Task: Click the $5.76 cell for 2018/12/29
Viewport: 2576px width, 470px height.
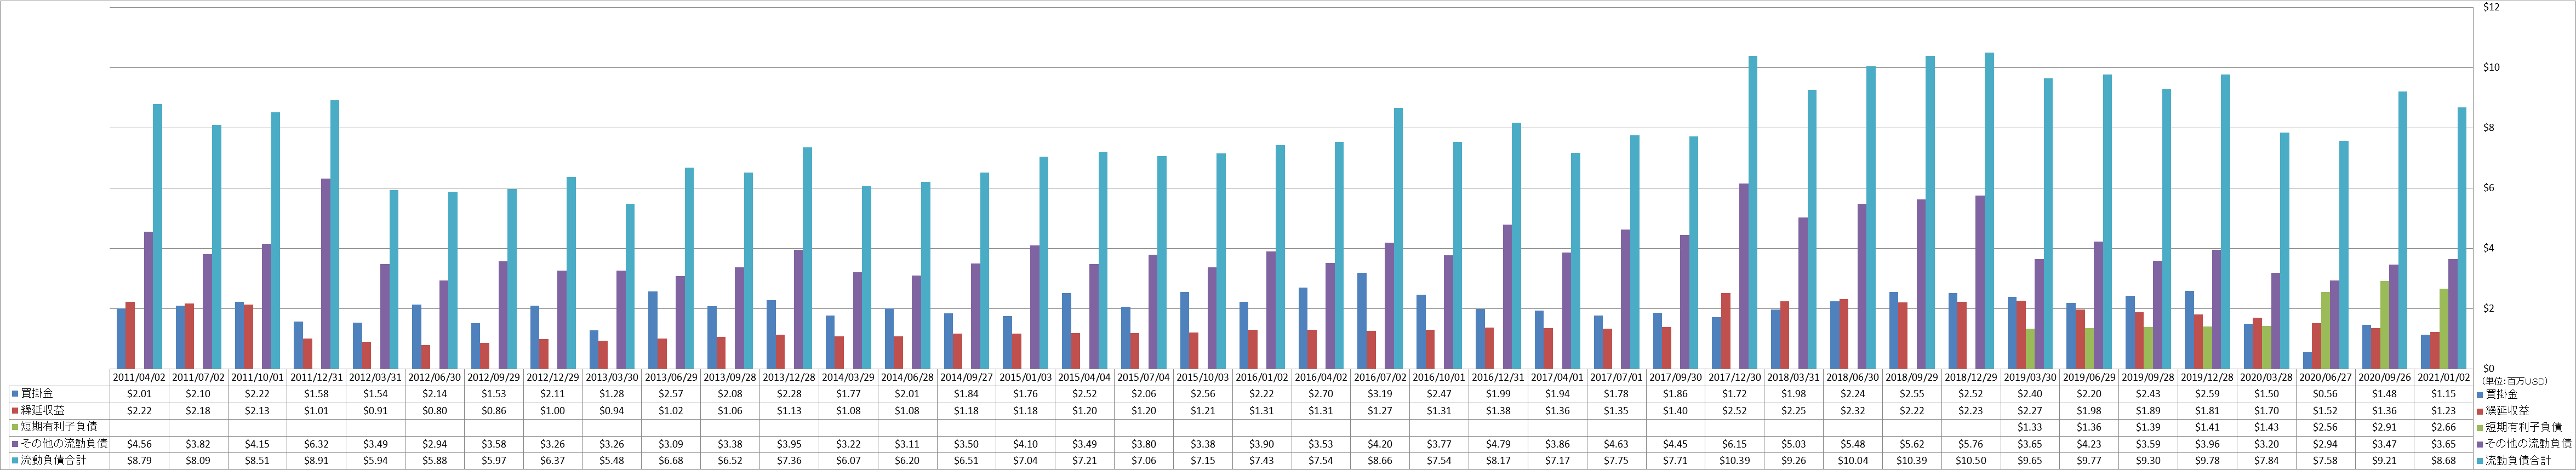Action: point(1972,443)
